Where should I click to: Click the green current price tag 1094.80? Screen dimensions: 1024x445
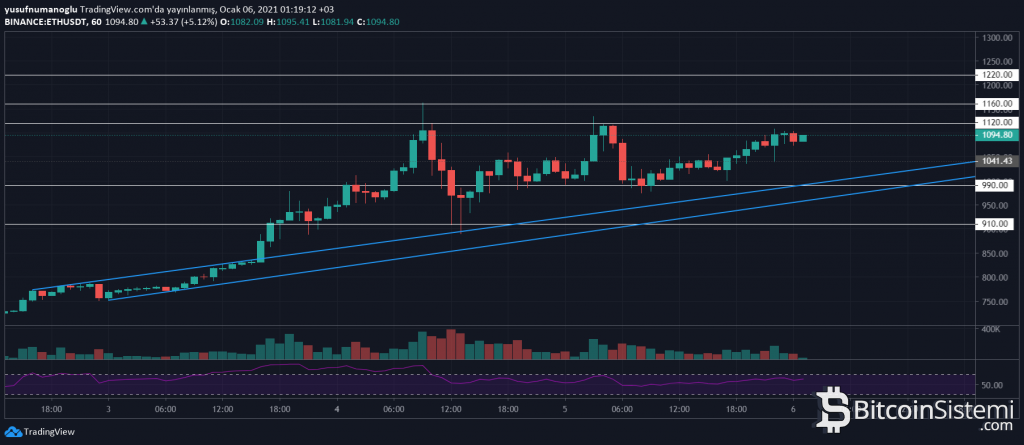click(996, 135)
